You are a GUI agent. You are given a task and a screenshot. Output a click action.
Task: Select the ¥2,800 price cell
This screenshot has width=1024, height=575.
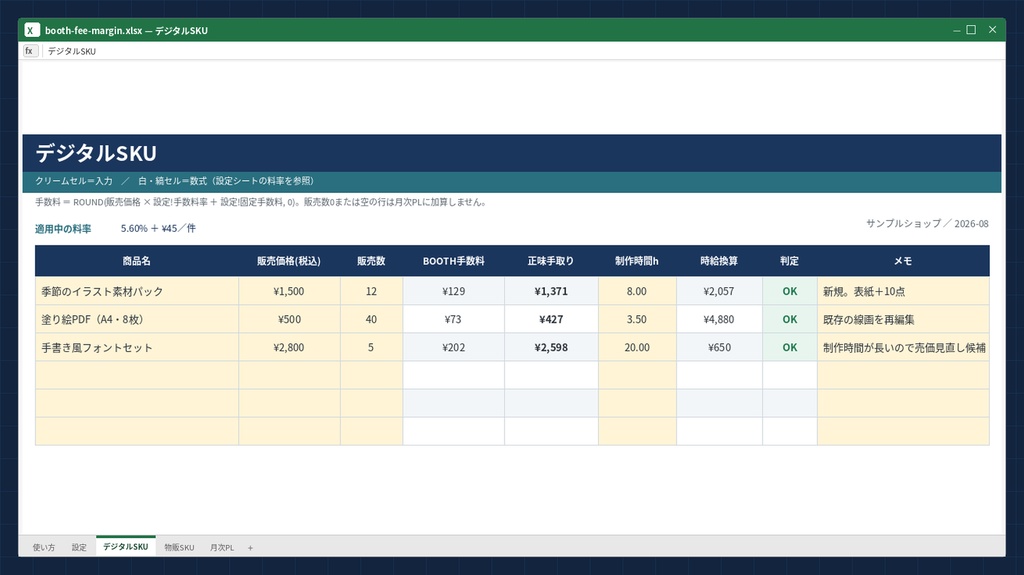[x=289, y=348]
